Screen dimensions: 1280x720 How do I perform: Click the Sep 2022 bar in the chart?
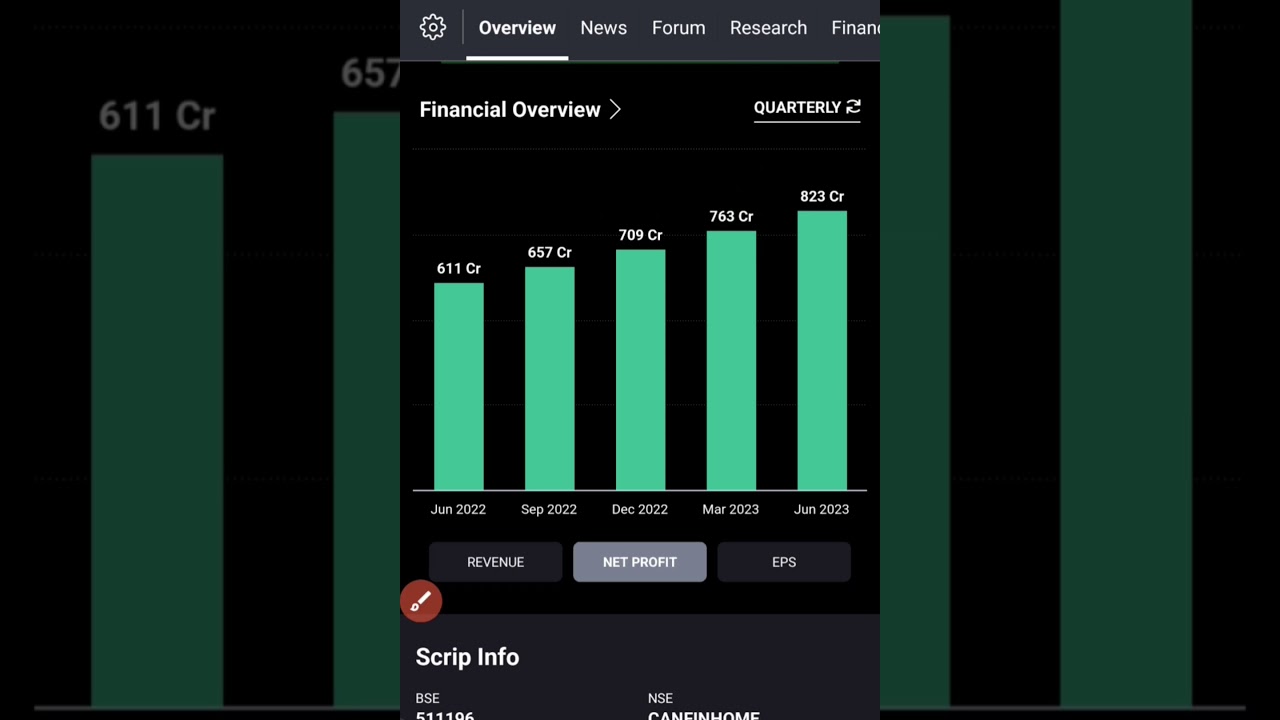point(550,379)
